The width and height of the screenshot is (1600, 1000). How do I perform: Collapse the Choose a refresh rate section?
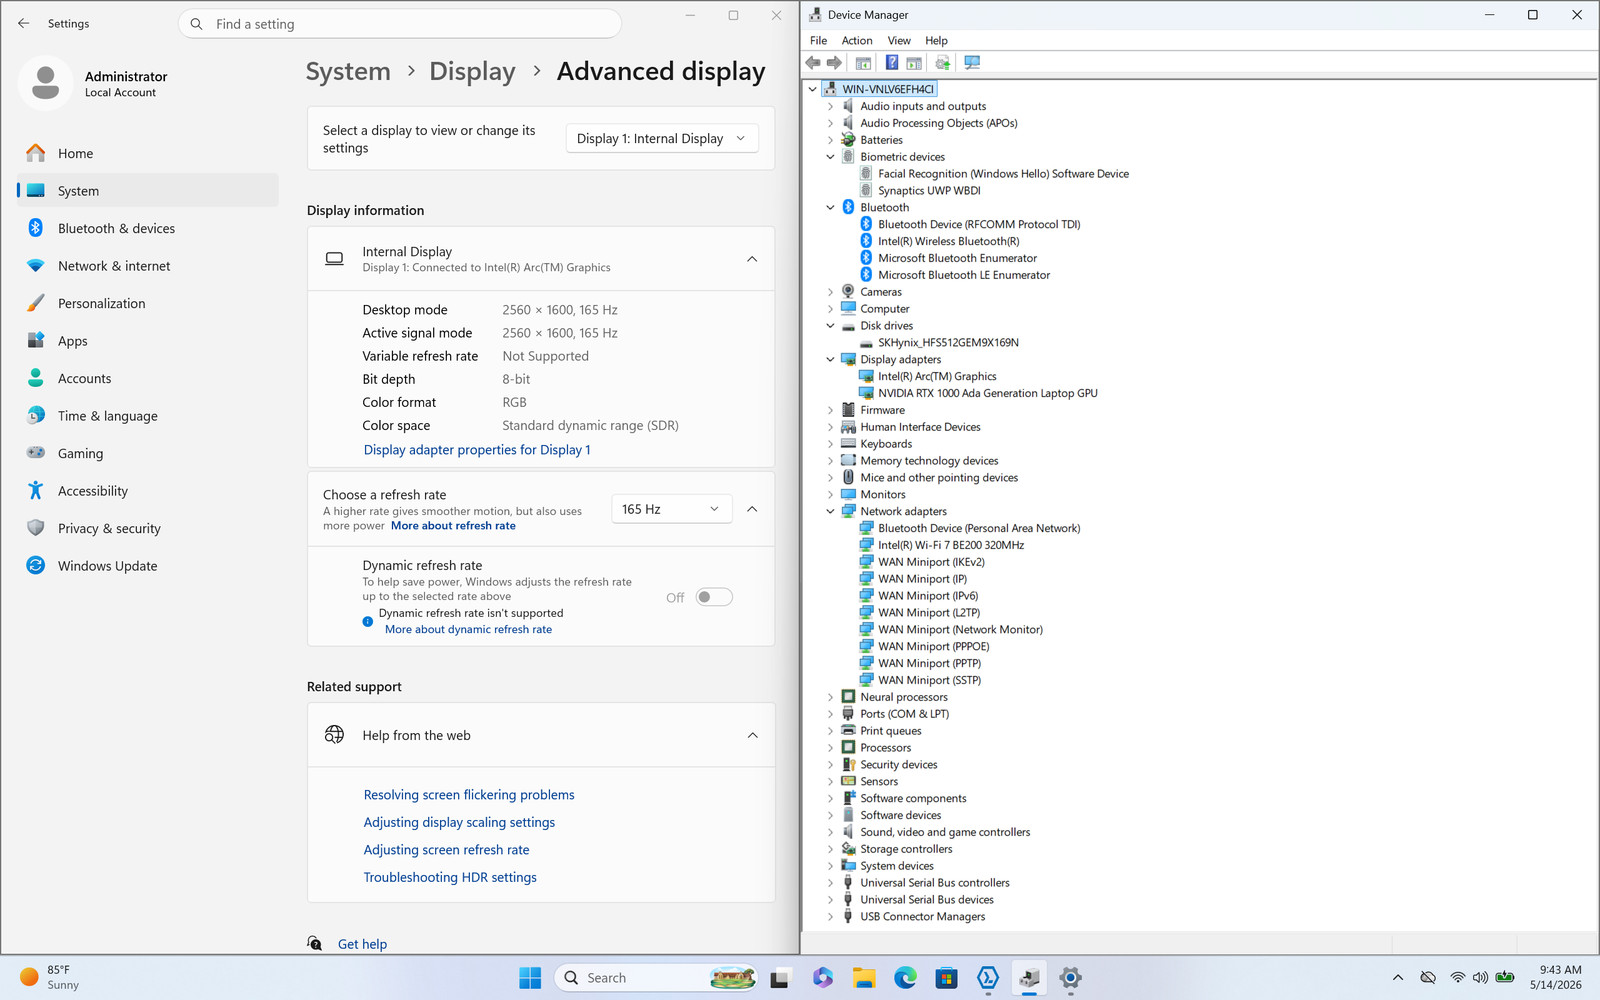(752, 509)
